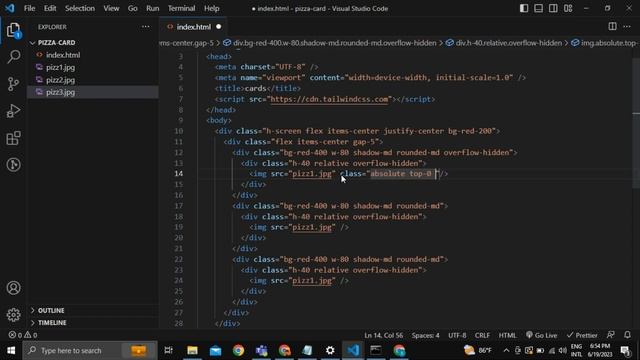Follow pizz1.jpg link on line 19
640x360 pixels.
tap(312, 227)
